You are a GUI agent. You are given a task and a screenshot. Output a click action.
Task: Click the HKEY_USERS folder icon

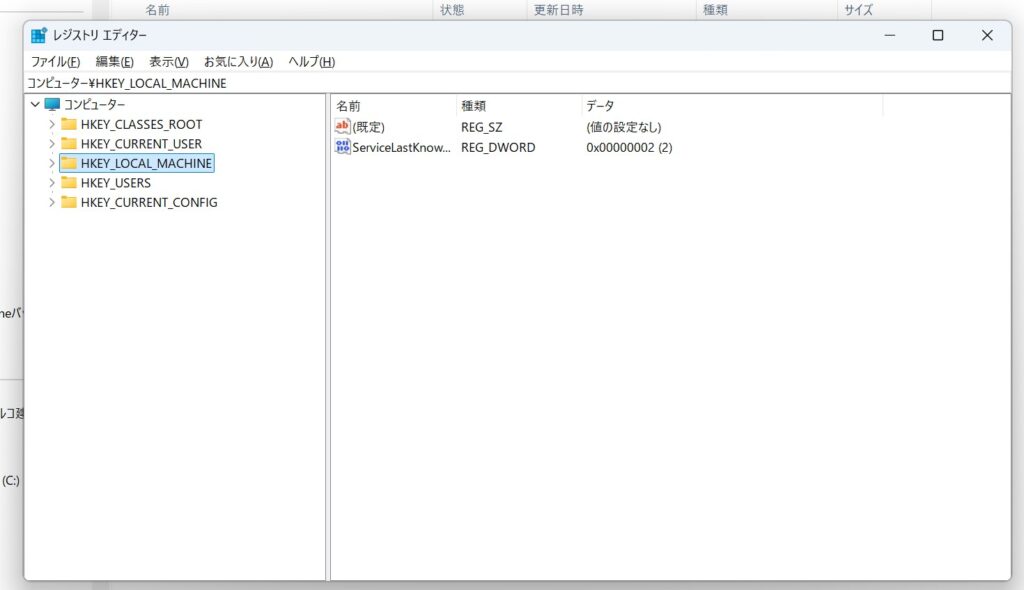[69, 182]
